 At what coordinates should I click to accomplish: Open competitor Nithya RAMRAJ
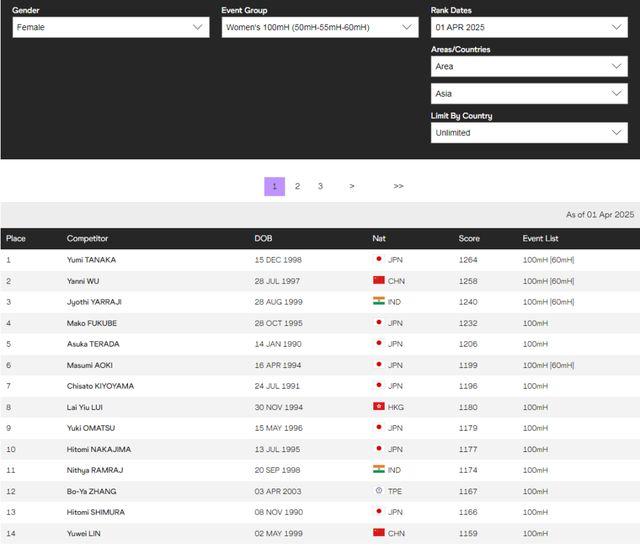(x=95, y=470)
